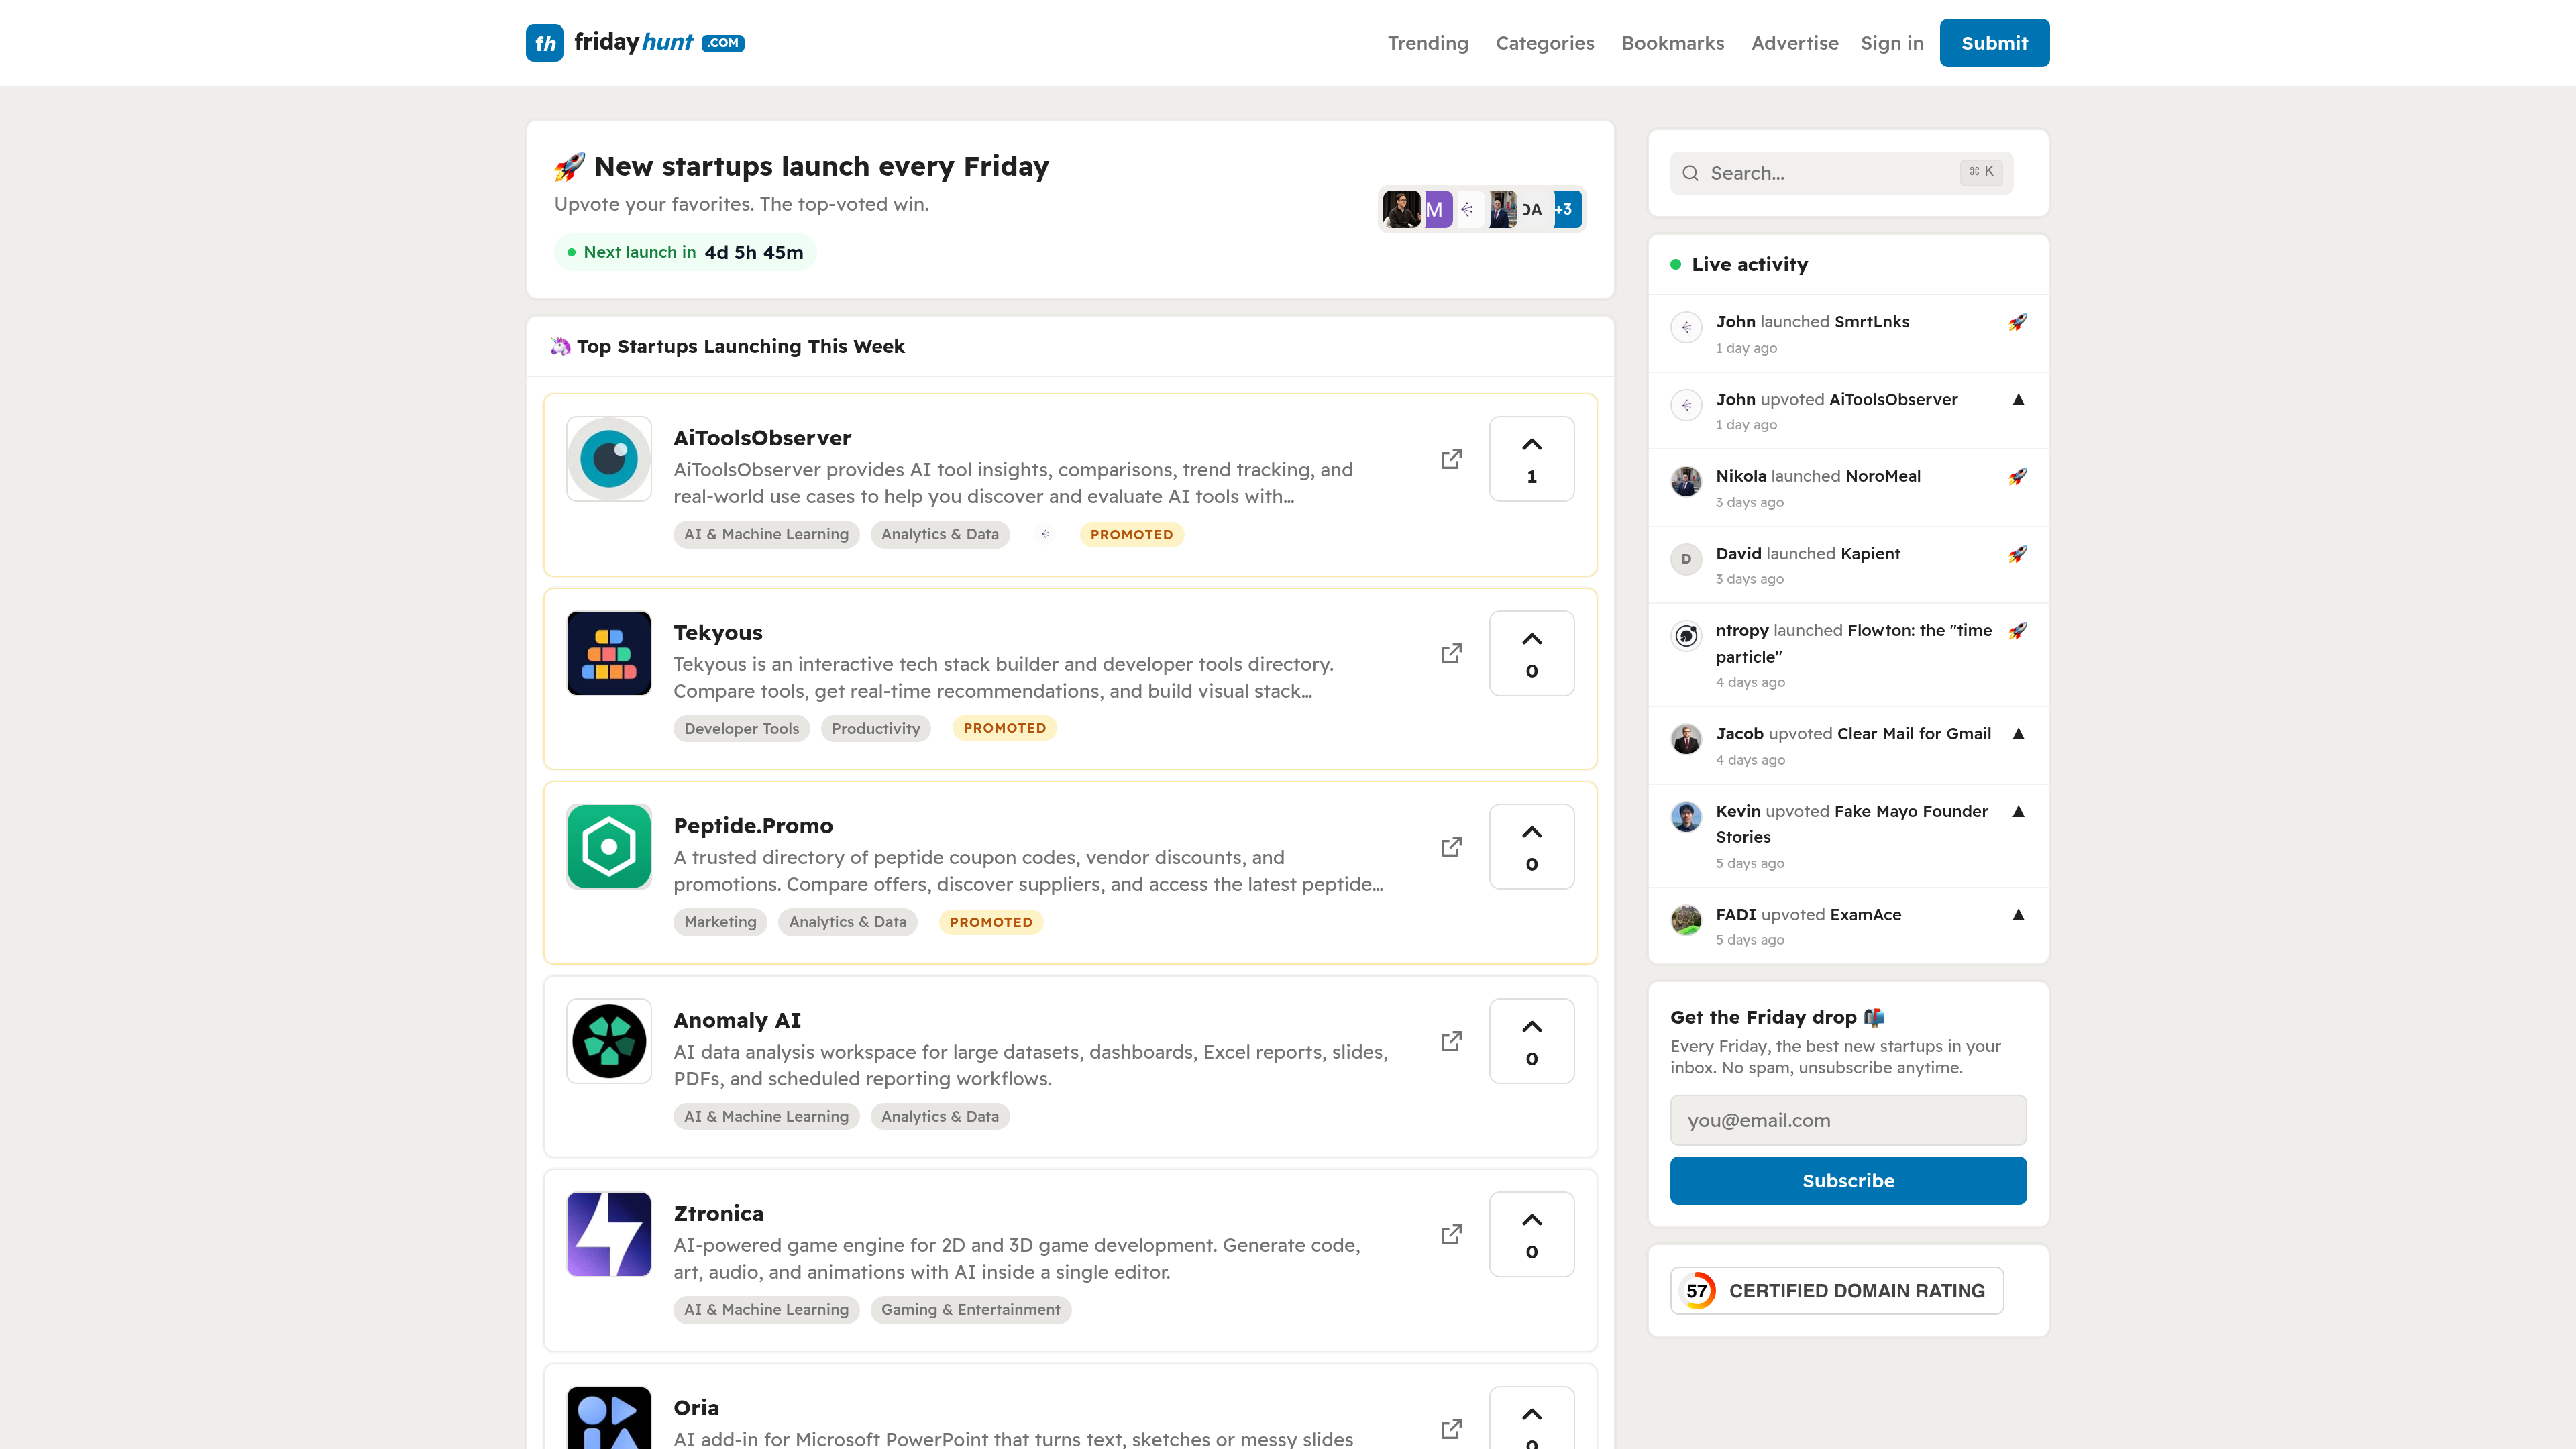Image resolution: width=2576 pixels, height=1449 pixels.
Task: Open Fake Mayo Founder Stories activity link
Action: click(x=1852, y=824)
